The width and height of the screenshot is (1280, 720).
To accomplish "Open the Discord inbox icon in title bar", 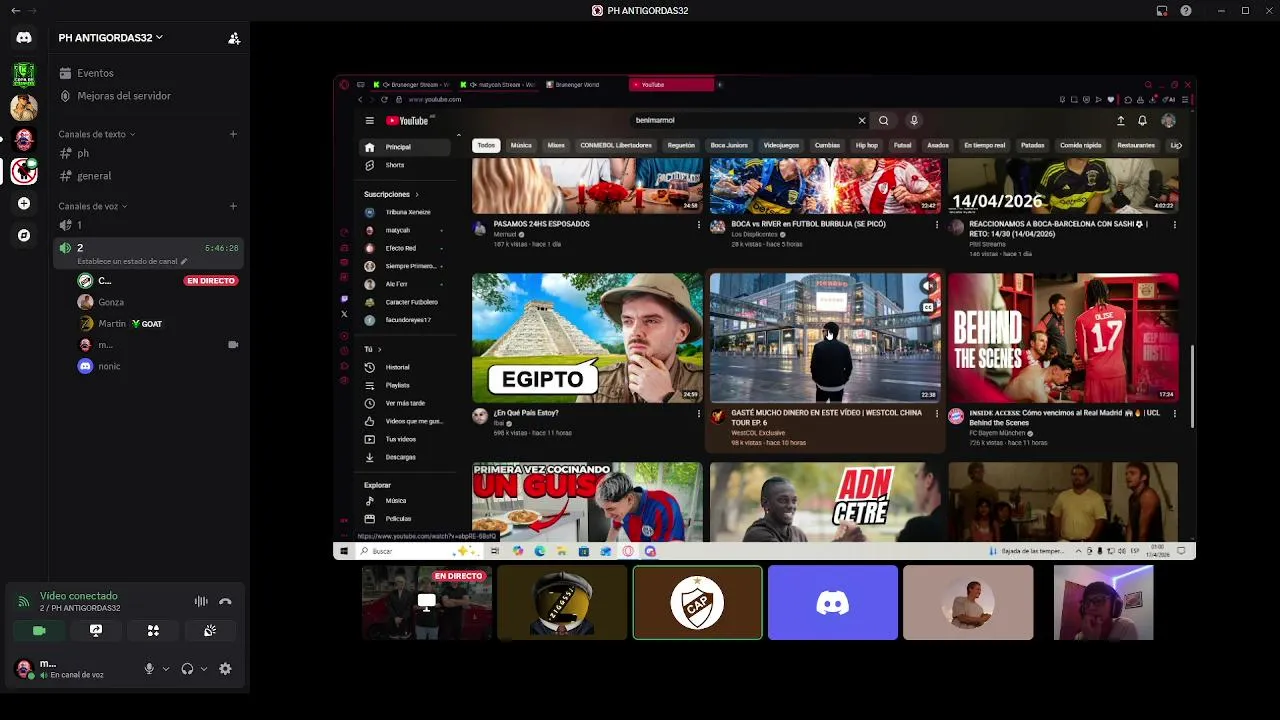I will 1161,10.
